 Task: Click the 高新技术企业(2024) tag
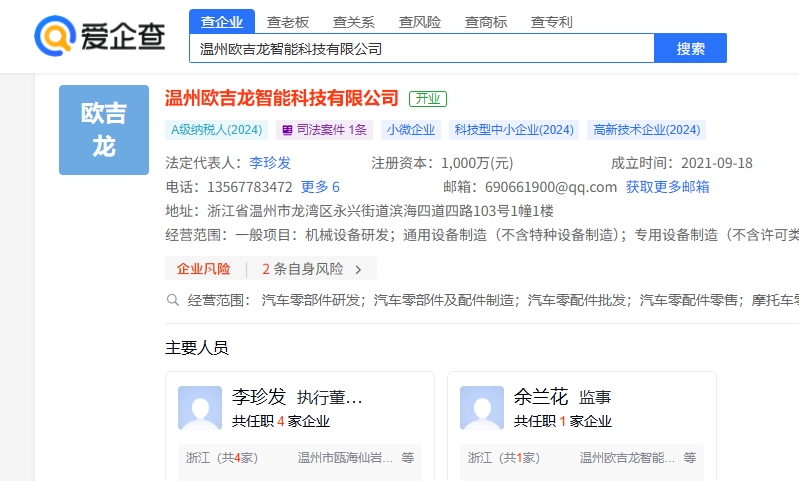[x=647, y=130]
